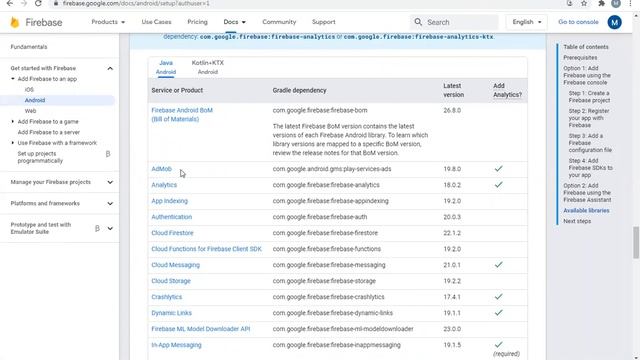Open the English language selector

[527, 22]
